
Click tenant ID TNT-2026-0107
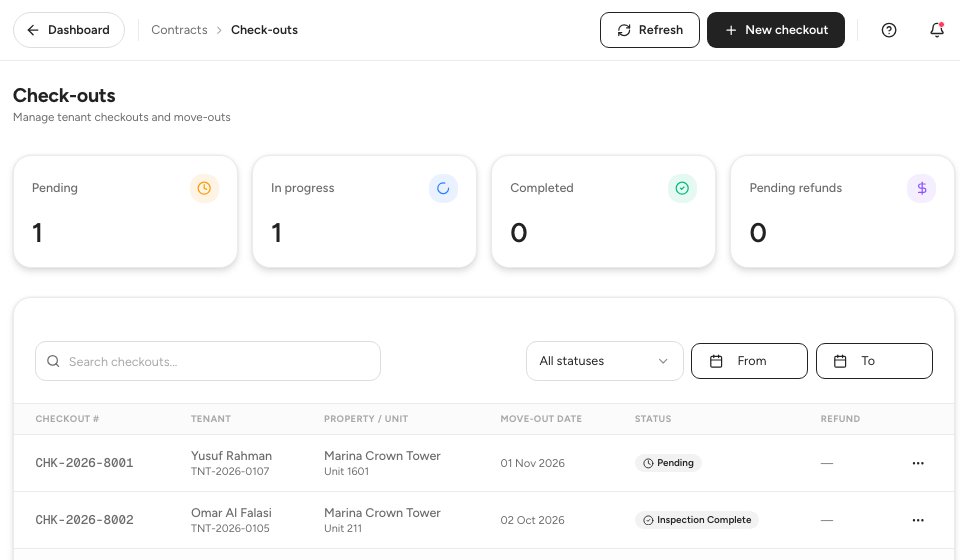click(x=230, y=471)
